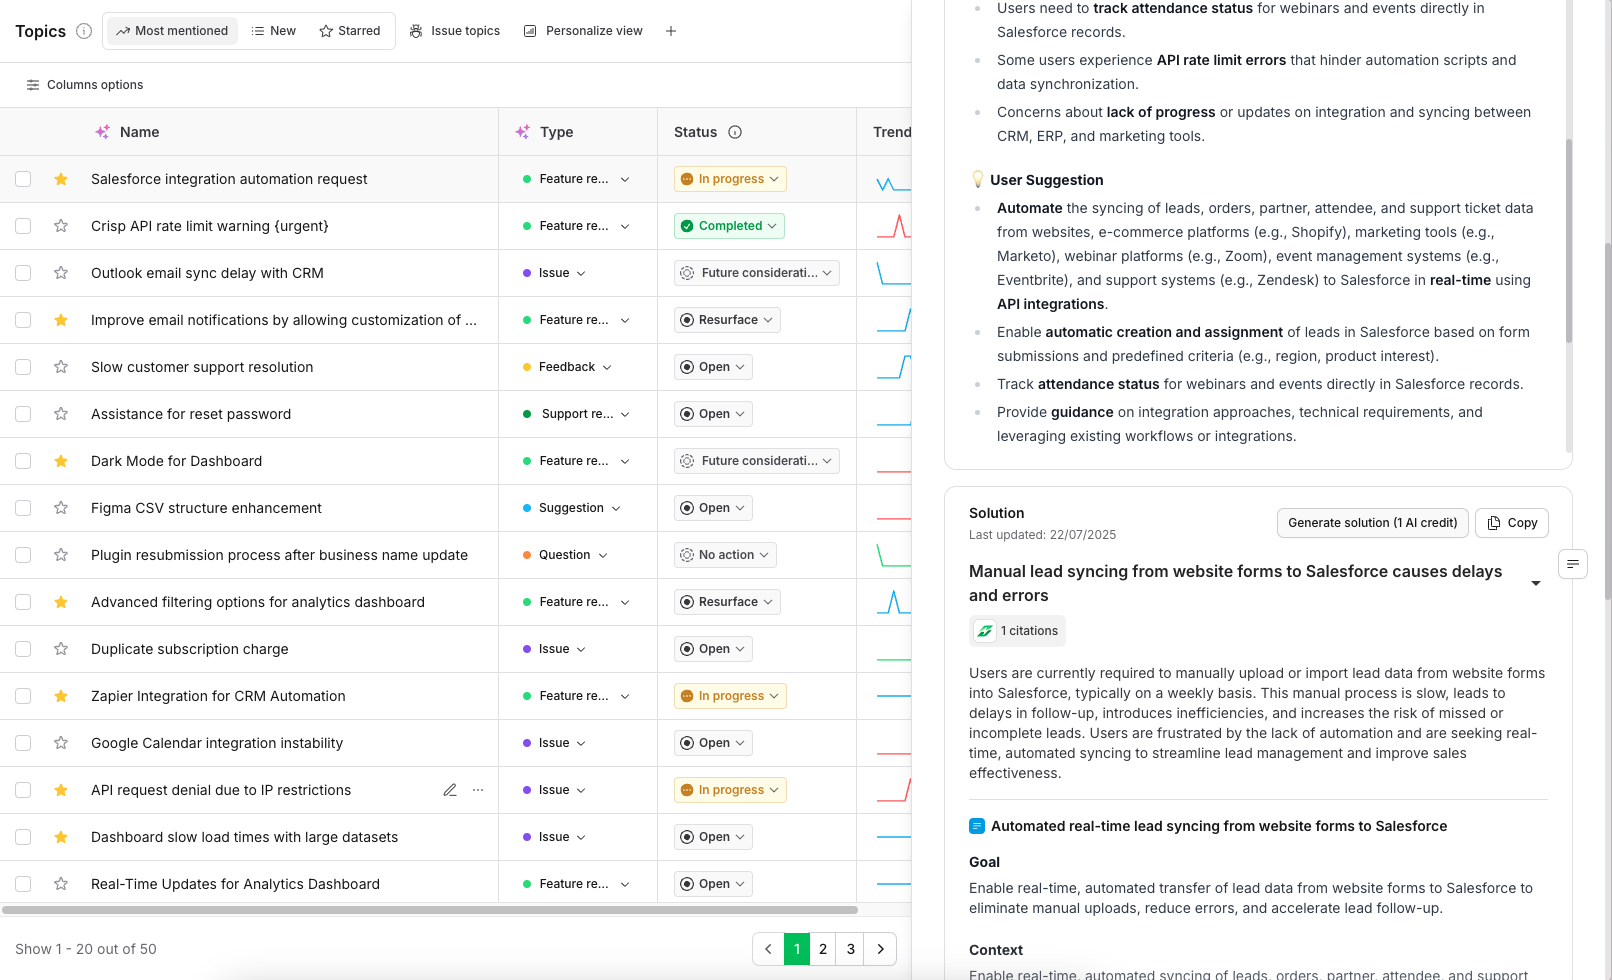Tick the Duplicate subscription charge checkbox

click(23, 649)
